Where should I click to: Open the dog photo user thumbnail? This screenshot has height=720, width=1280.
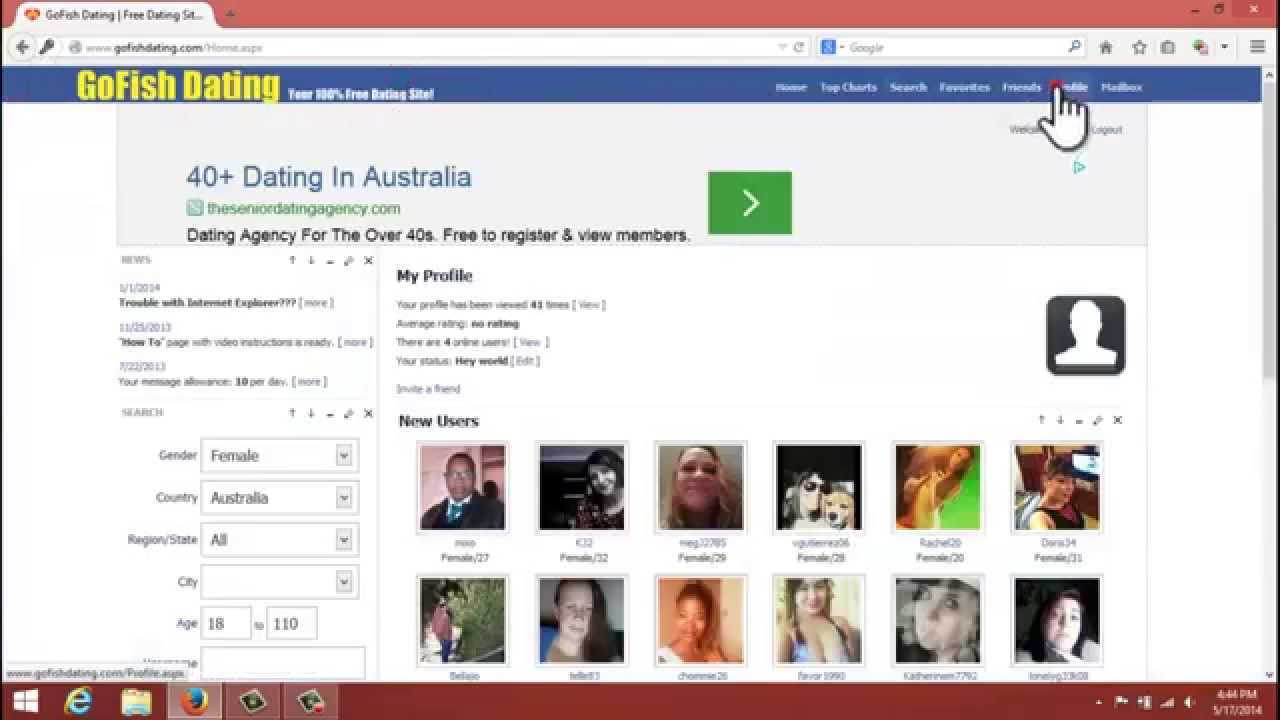pos(819,487)
